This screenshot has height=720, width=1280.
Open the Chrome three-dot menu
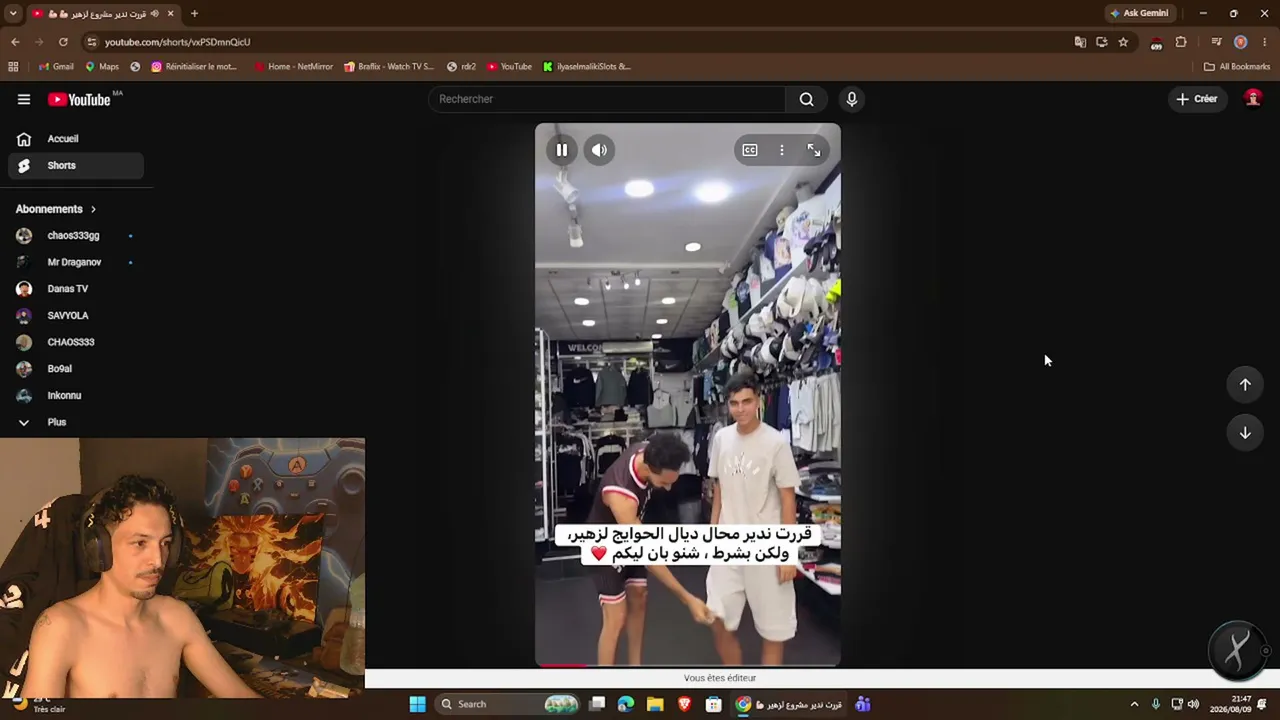tap(1265, 42)
